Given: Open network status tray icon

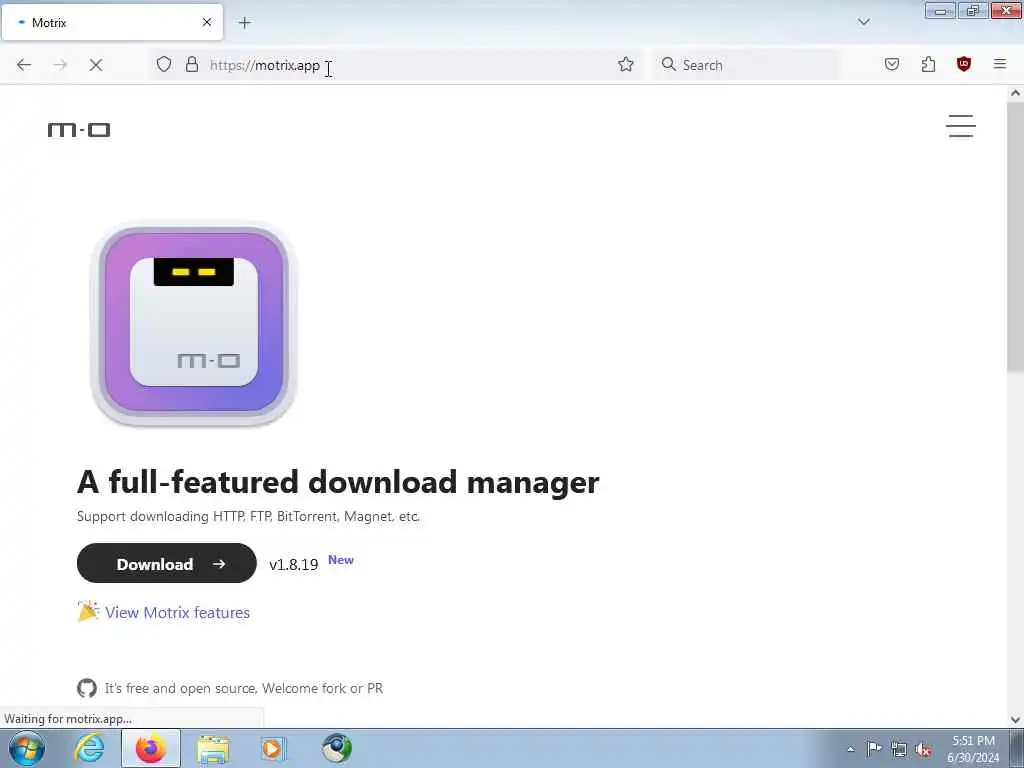Looking at the screenshot, I should click(899, 749).
